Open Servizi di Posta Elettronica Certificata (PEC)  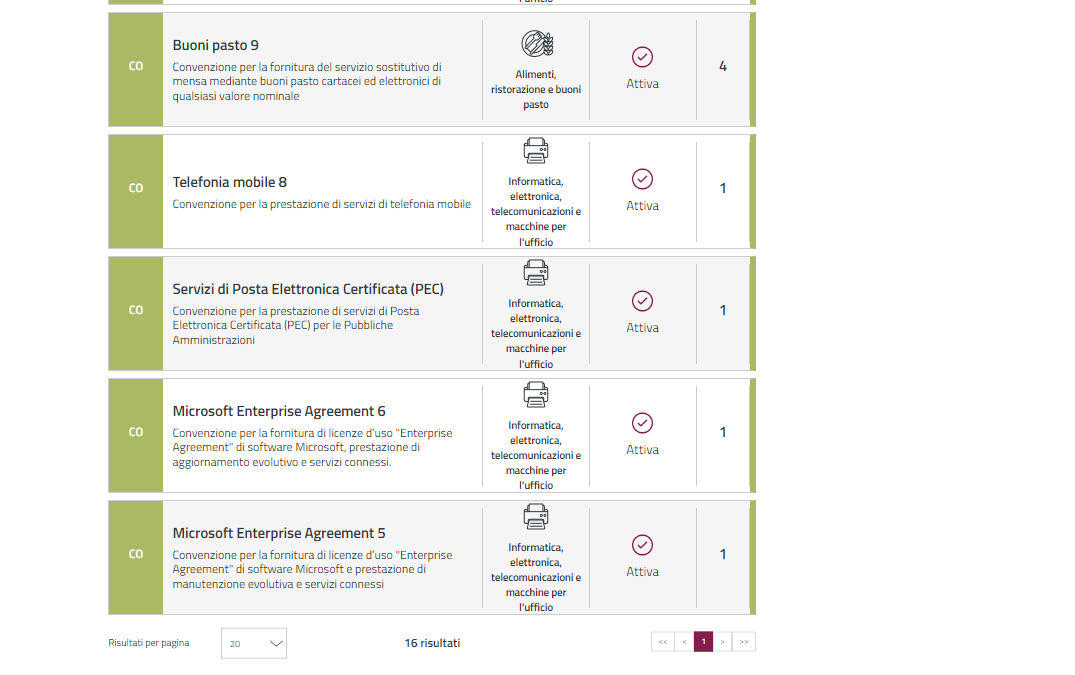point(308,289)
